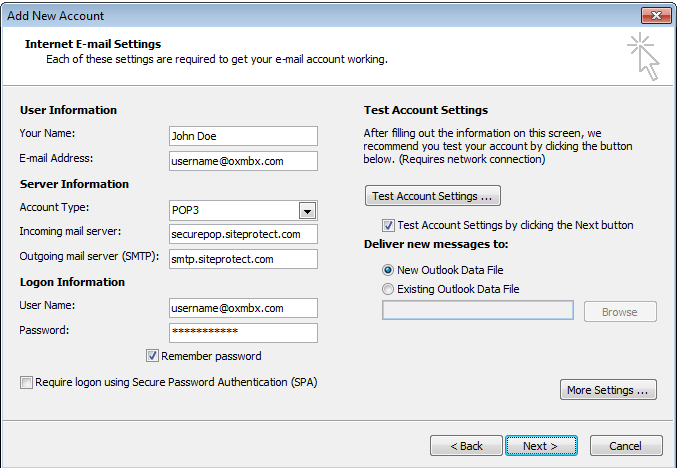The height and width of the screenshot is (468, 677).
Task: Focus the E-mail Address field
Action: (x=243, y=161)
